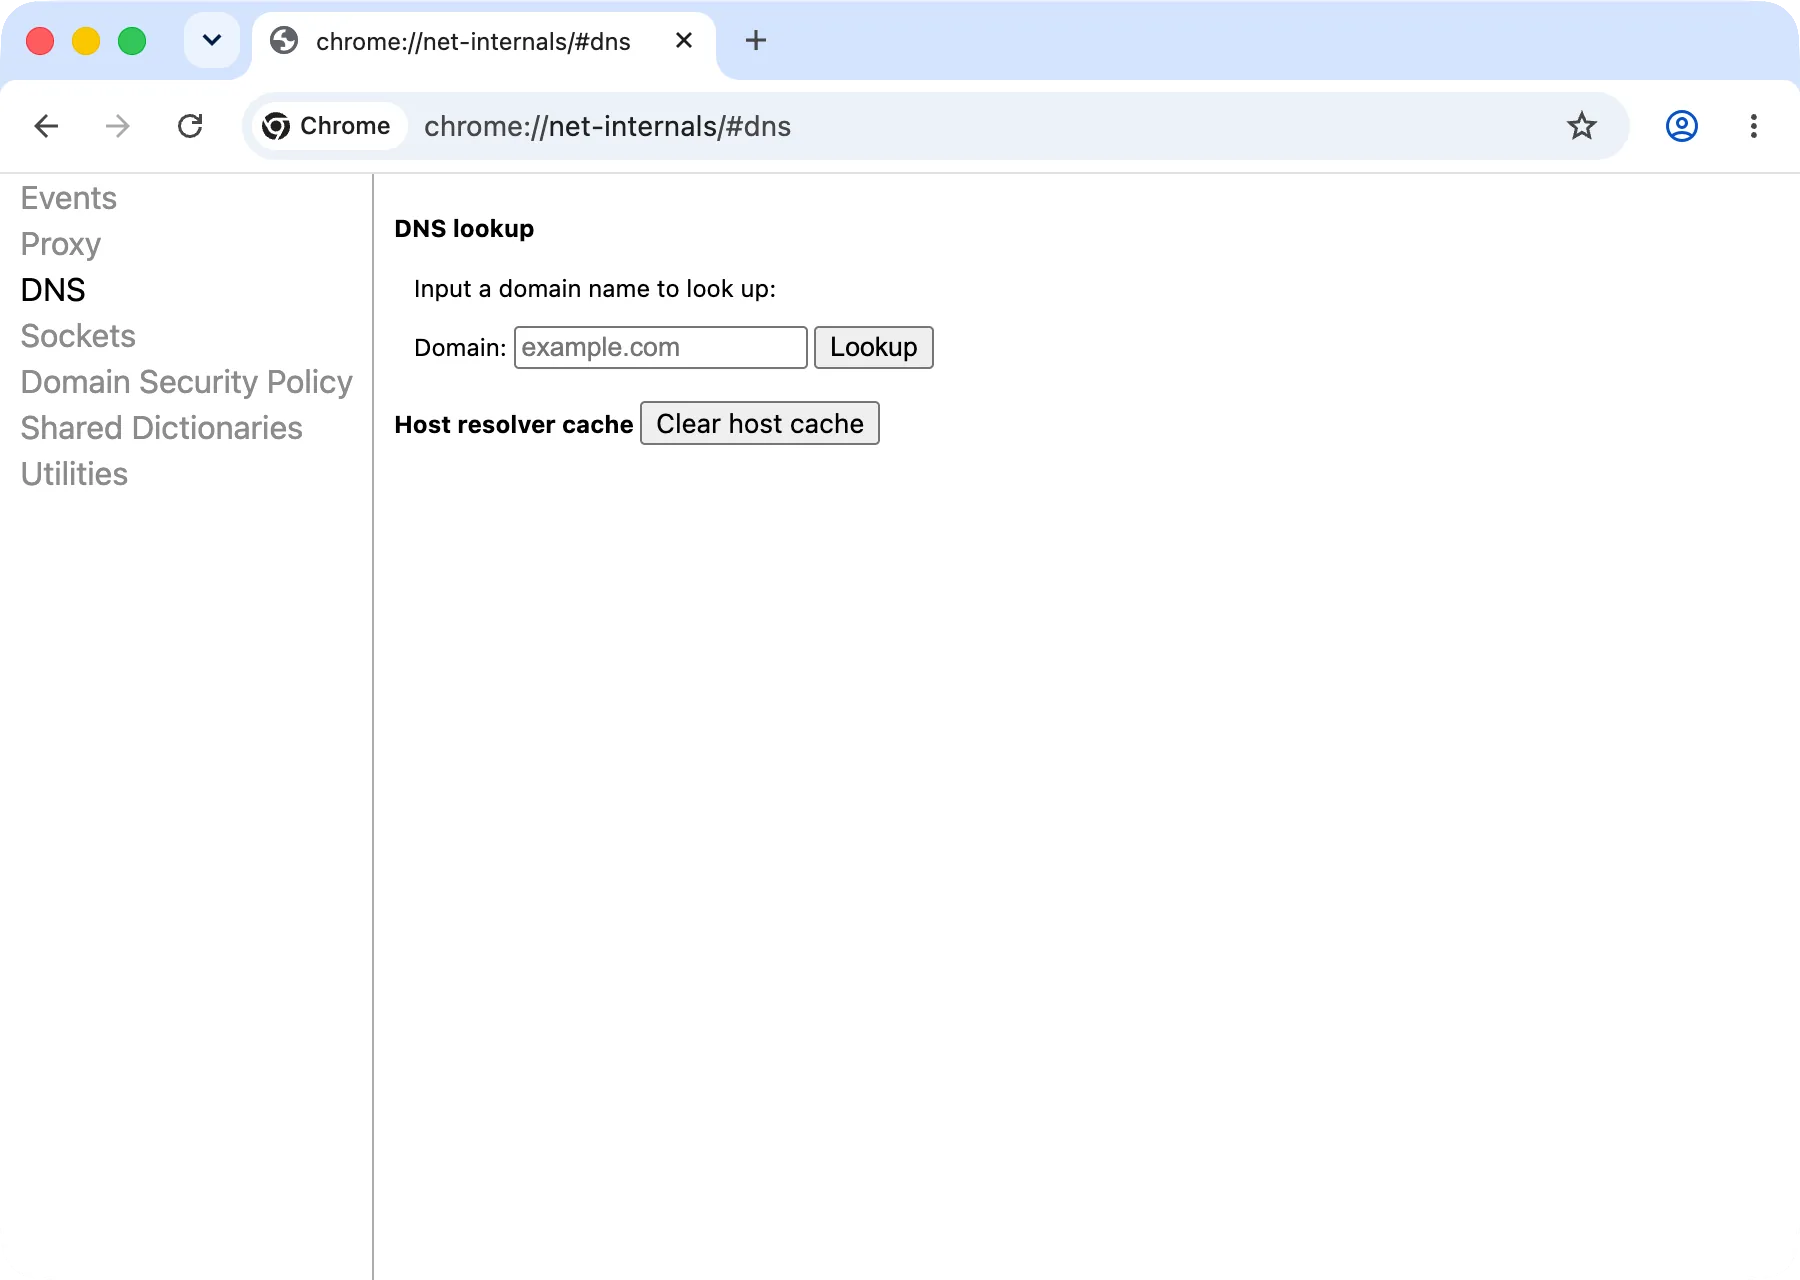The height and width of the screenshot is (1280, 1800).
Task: Switch to the Proxy section
Action: (x=61, y=244)
